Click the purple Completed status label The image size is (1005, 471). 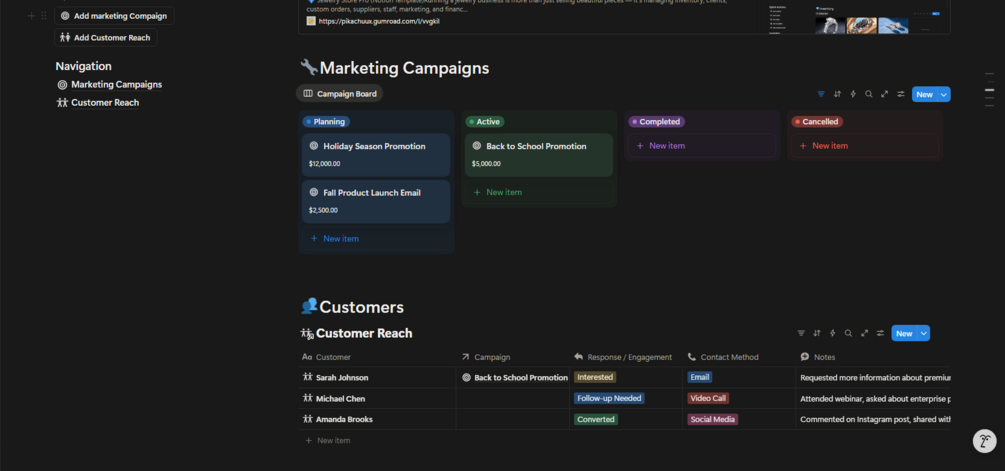pyautogui.click(x=659, y=122)
